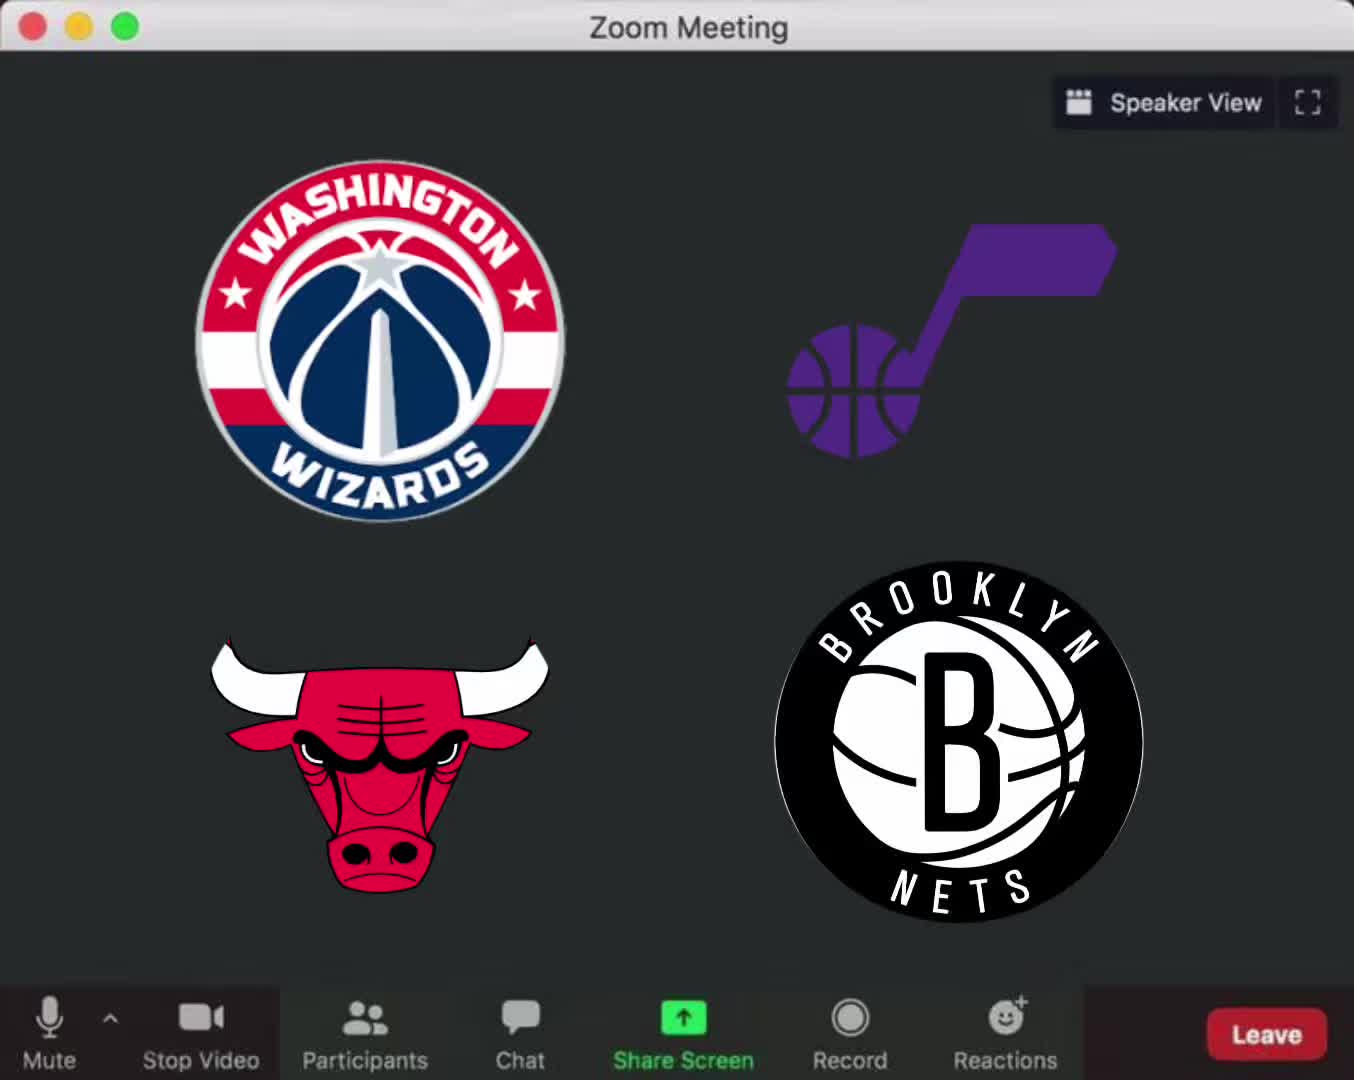1354x1080 pixels.
Task: Mute the microphone
Action: [x=49, y=1034]
